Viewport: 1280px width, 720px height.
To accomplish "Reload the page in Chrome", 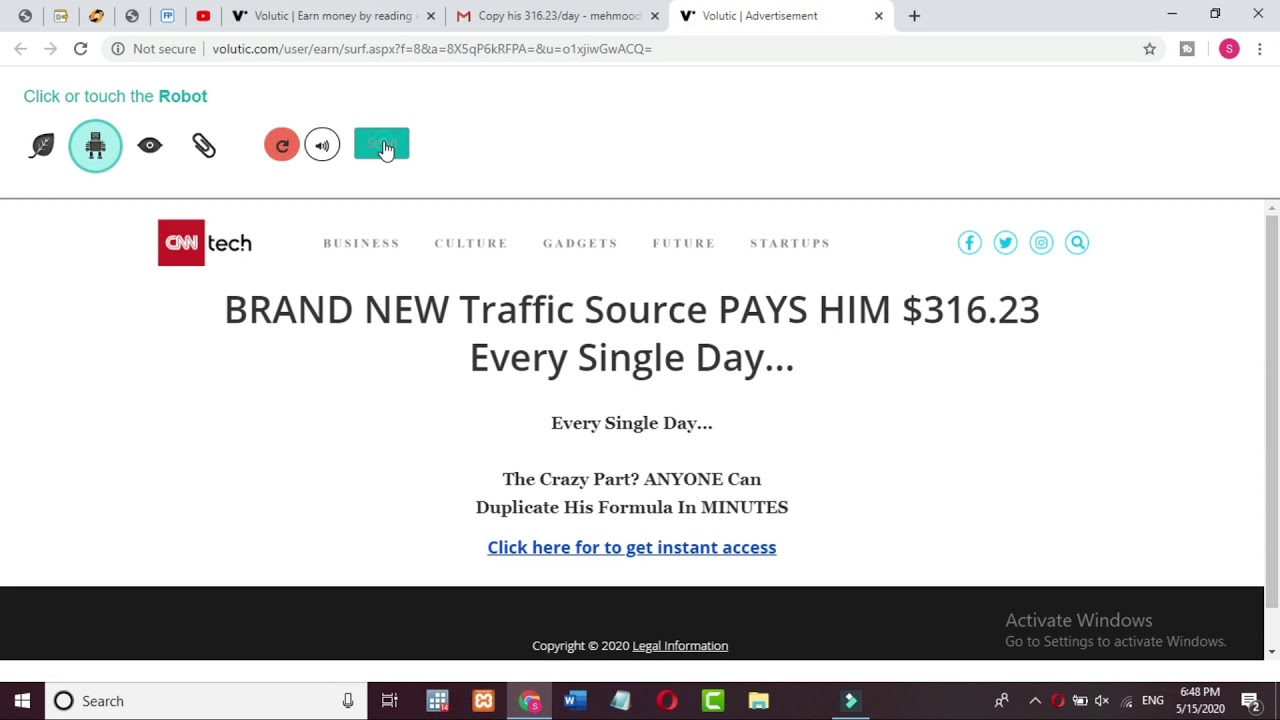I will pos(80,49).
